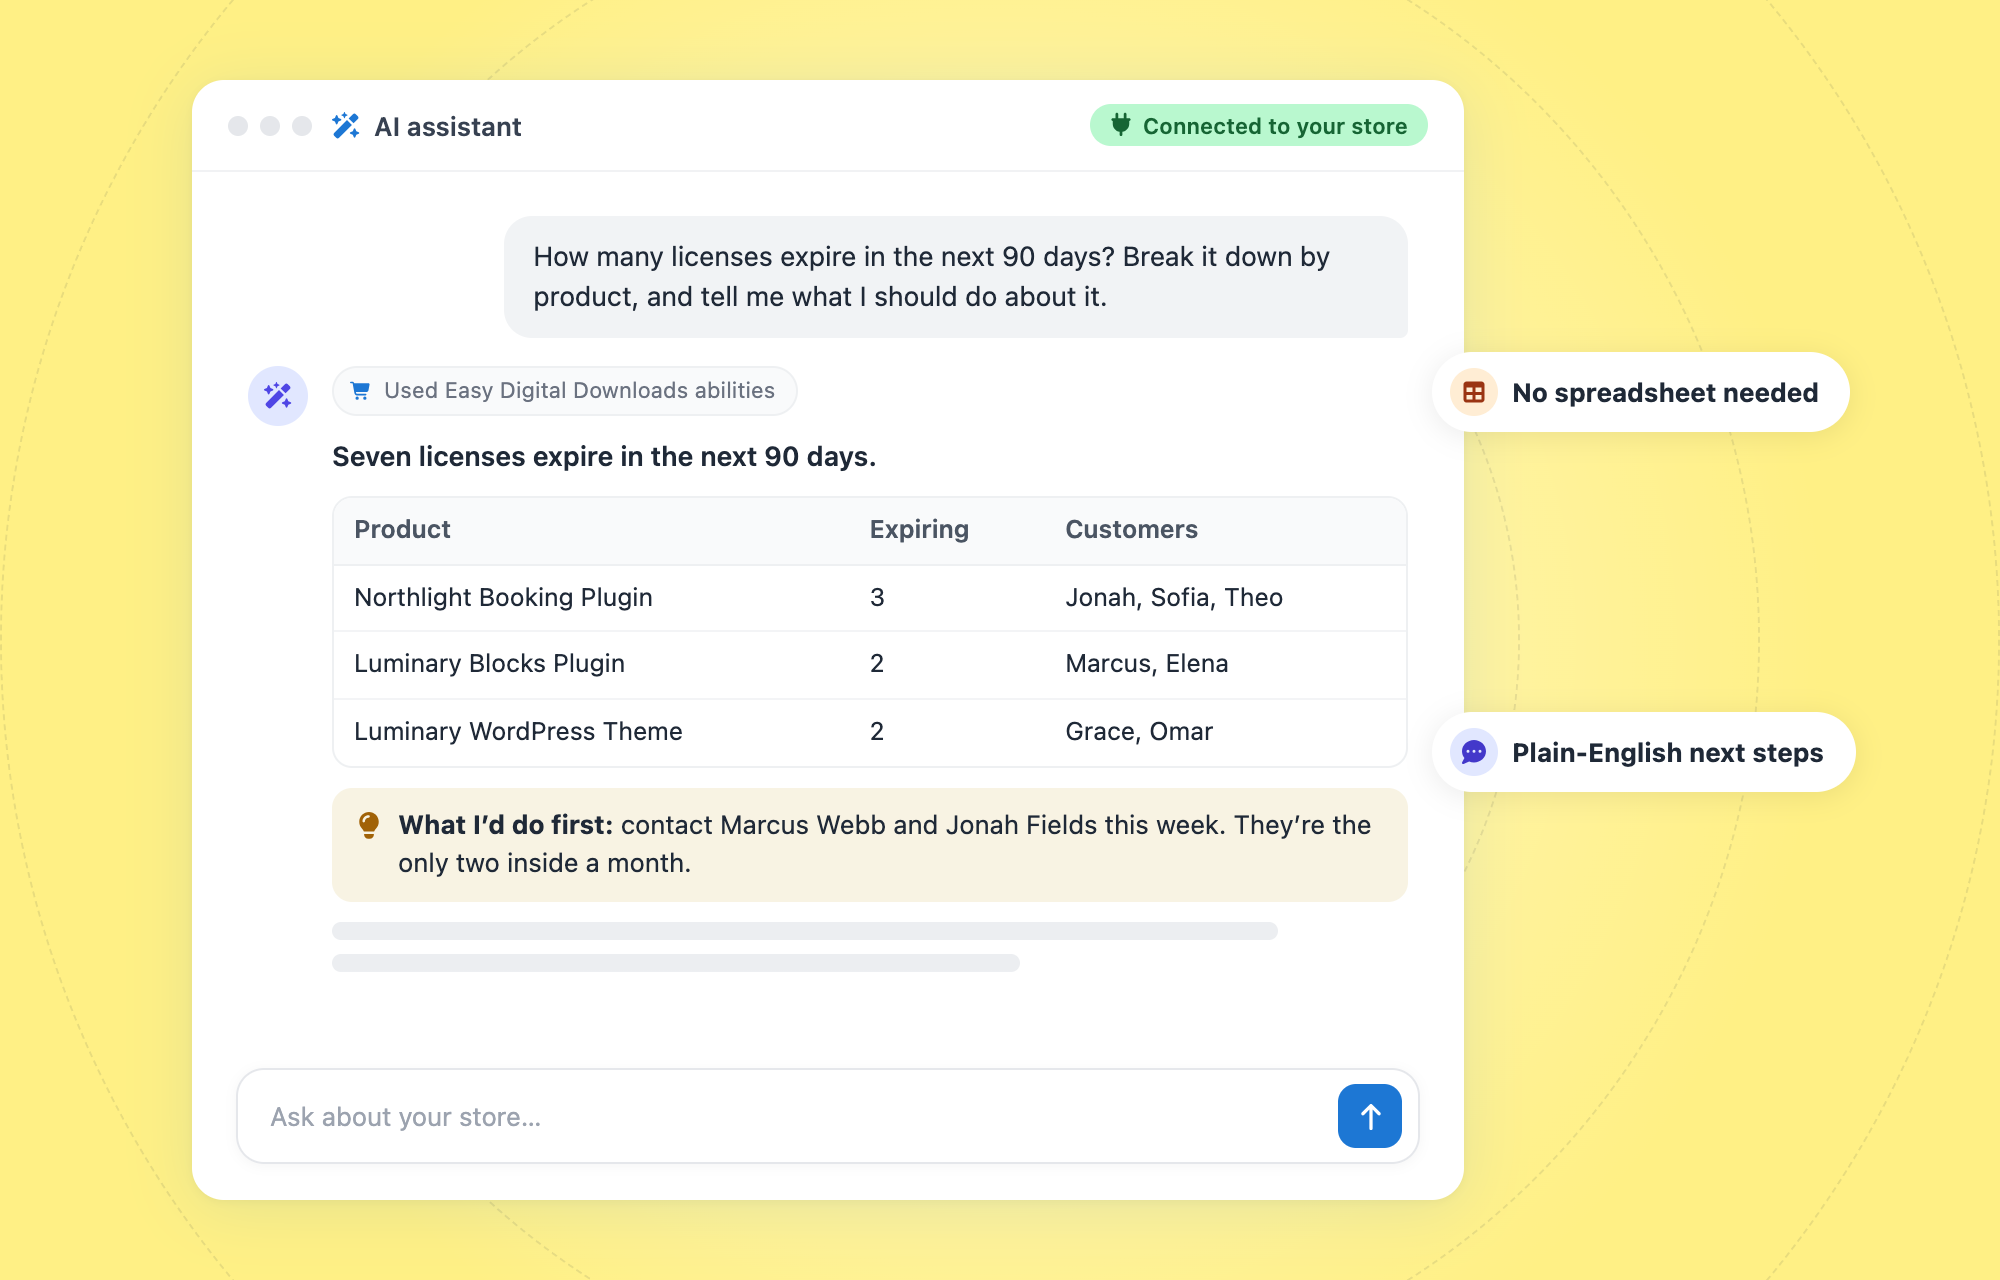Screen dimensions: 2000x1280
Task: Click the Marcus, Elena customers cell
Action: [1146, 663]
